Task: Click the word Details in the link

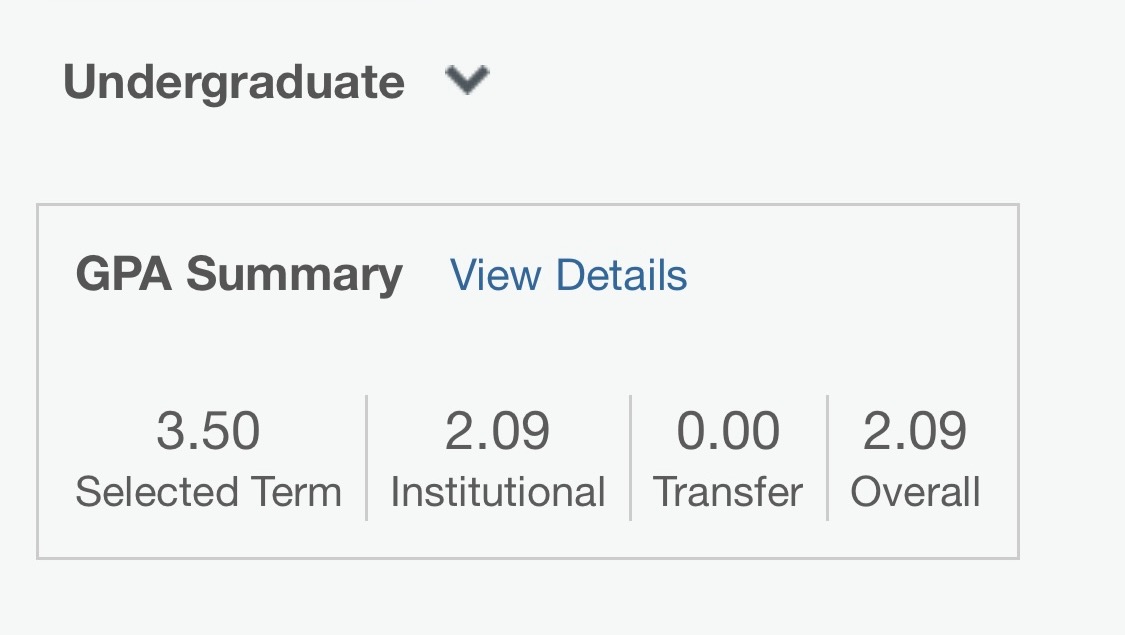Action: [621, 275]
